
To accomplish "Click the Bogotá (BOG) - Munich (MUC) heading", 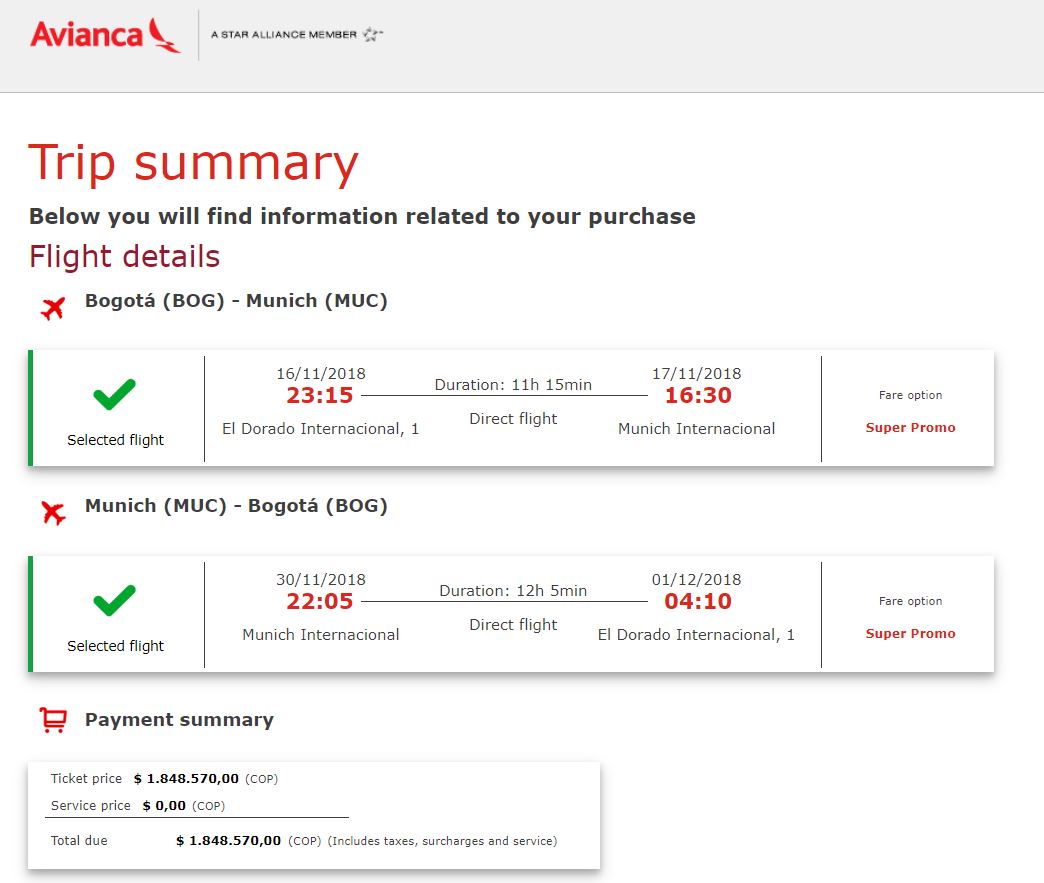I will [236, 301].
